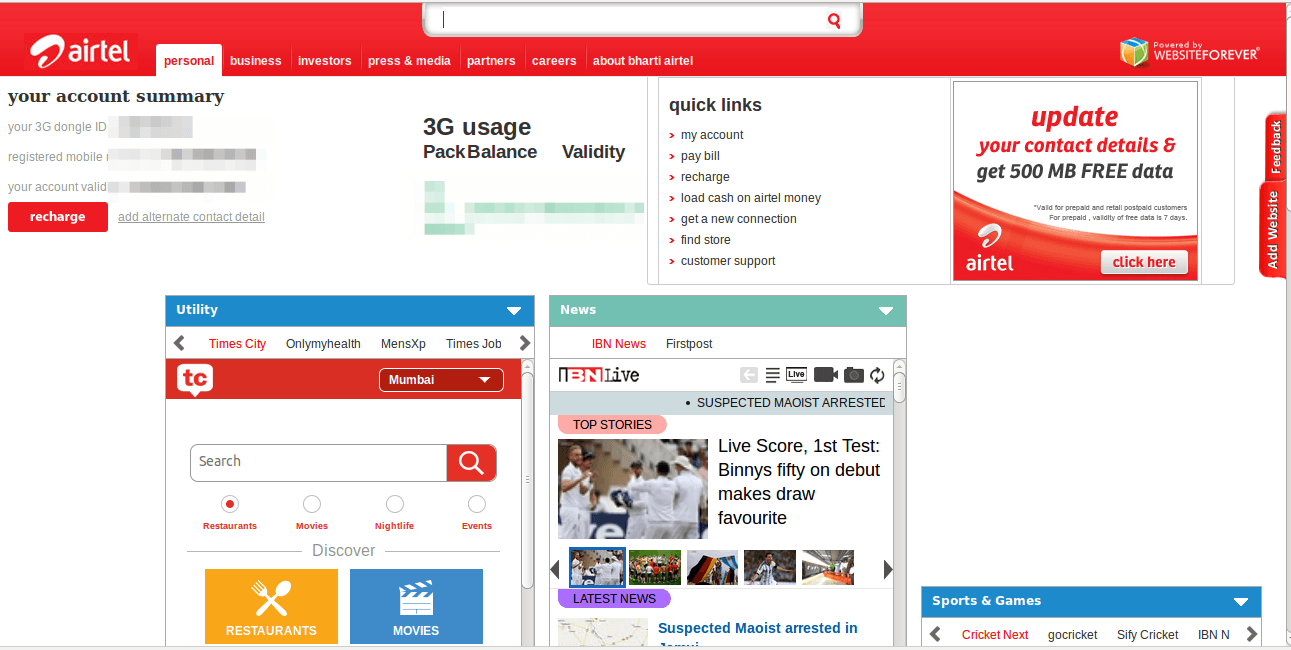Open the partners tab

(491, 61)
